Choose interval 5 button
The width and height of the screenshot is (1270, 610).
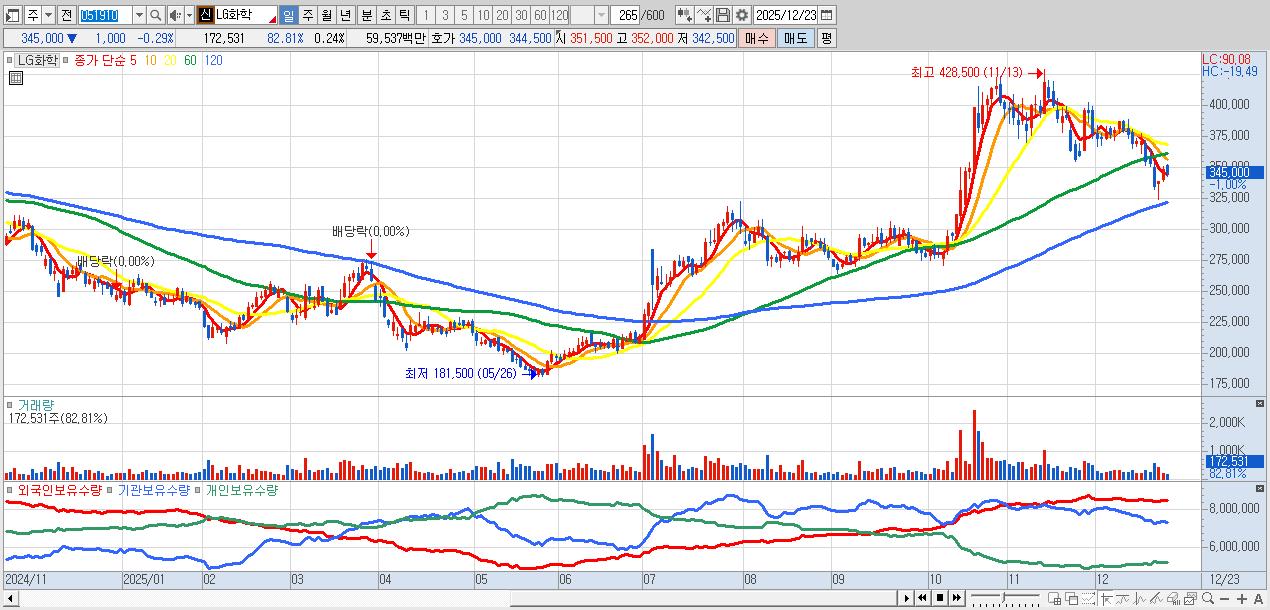(x=464, y=15)
